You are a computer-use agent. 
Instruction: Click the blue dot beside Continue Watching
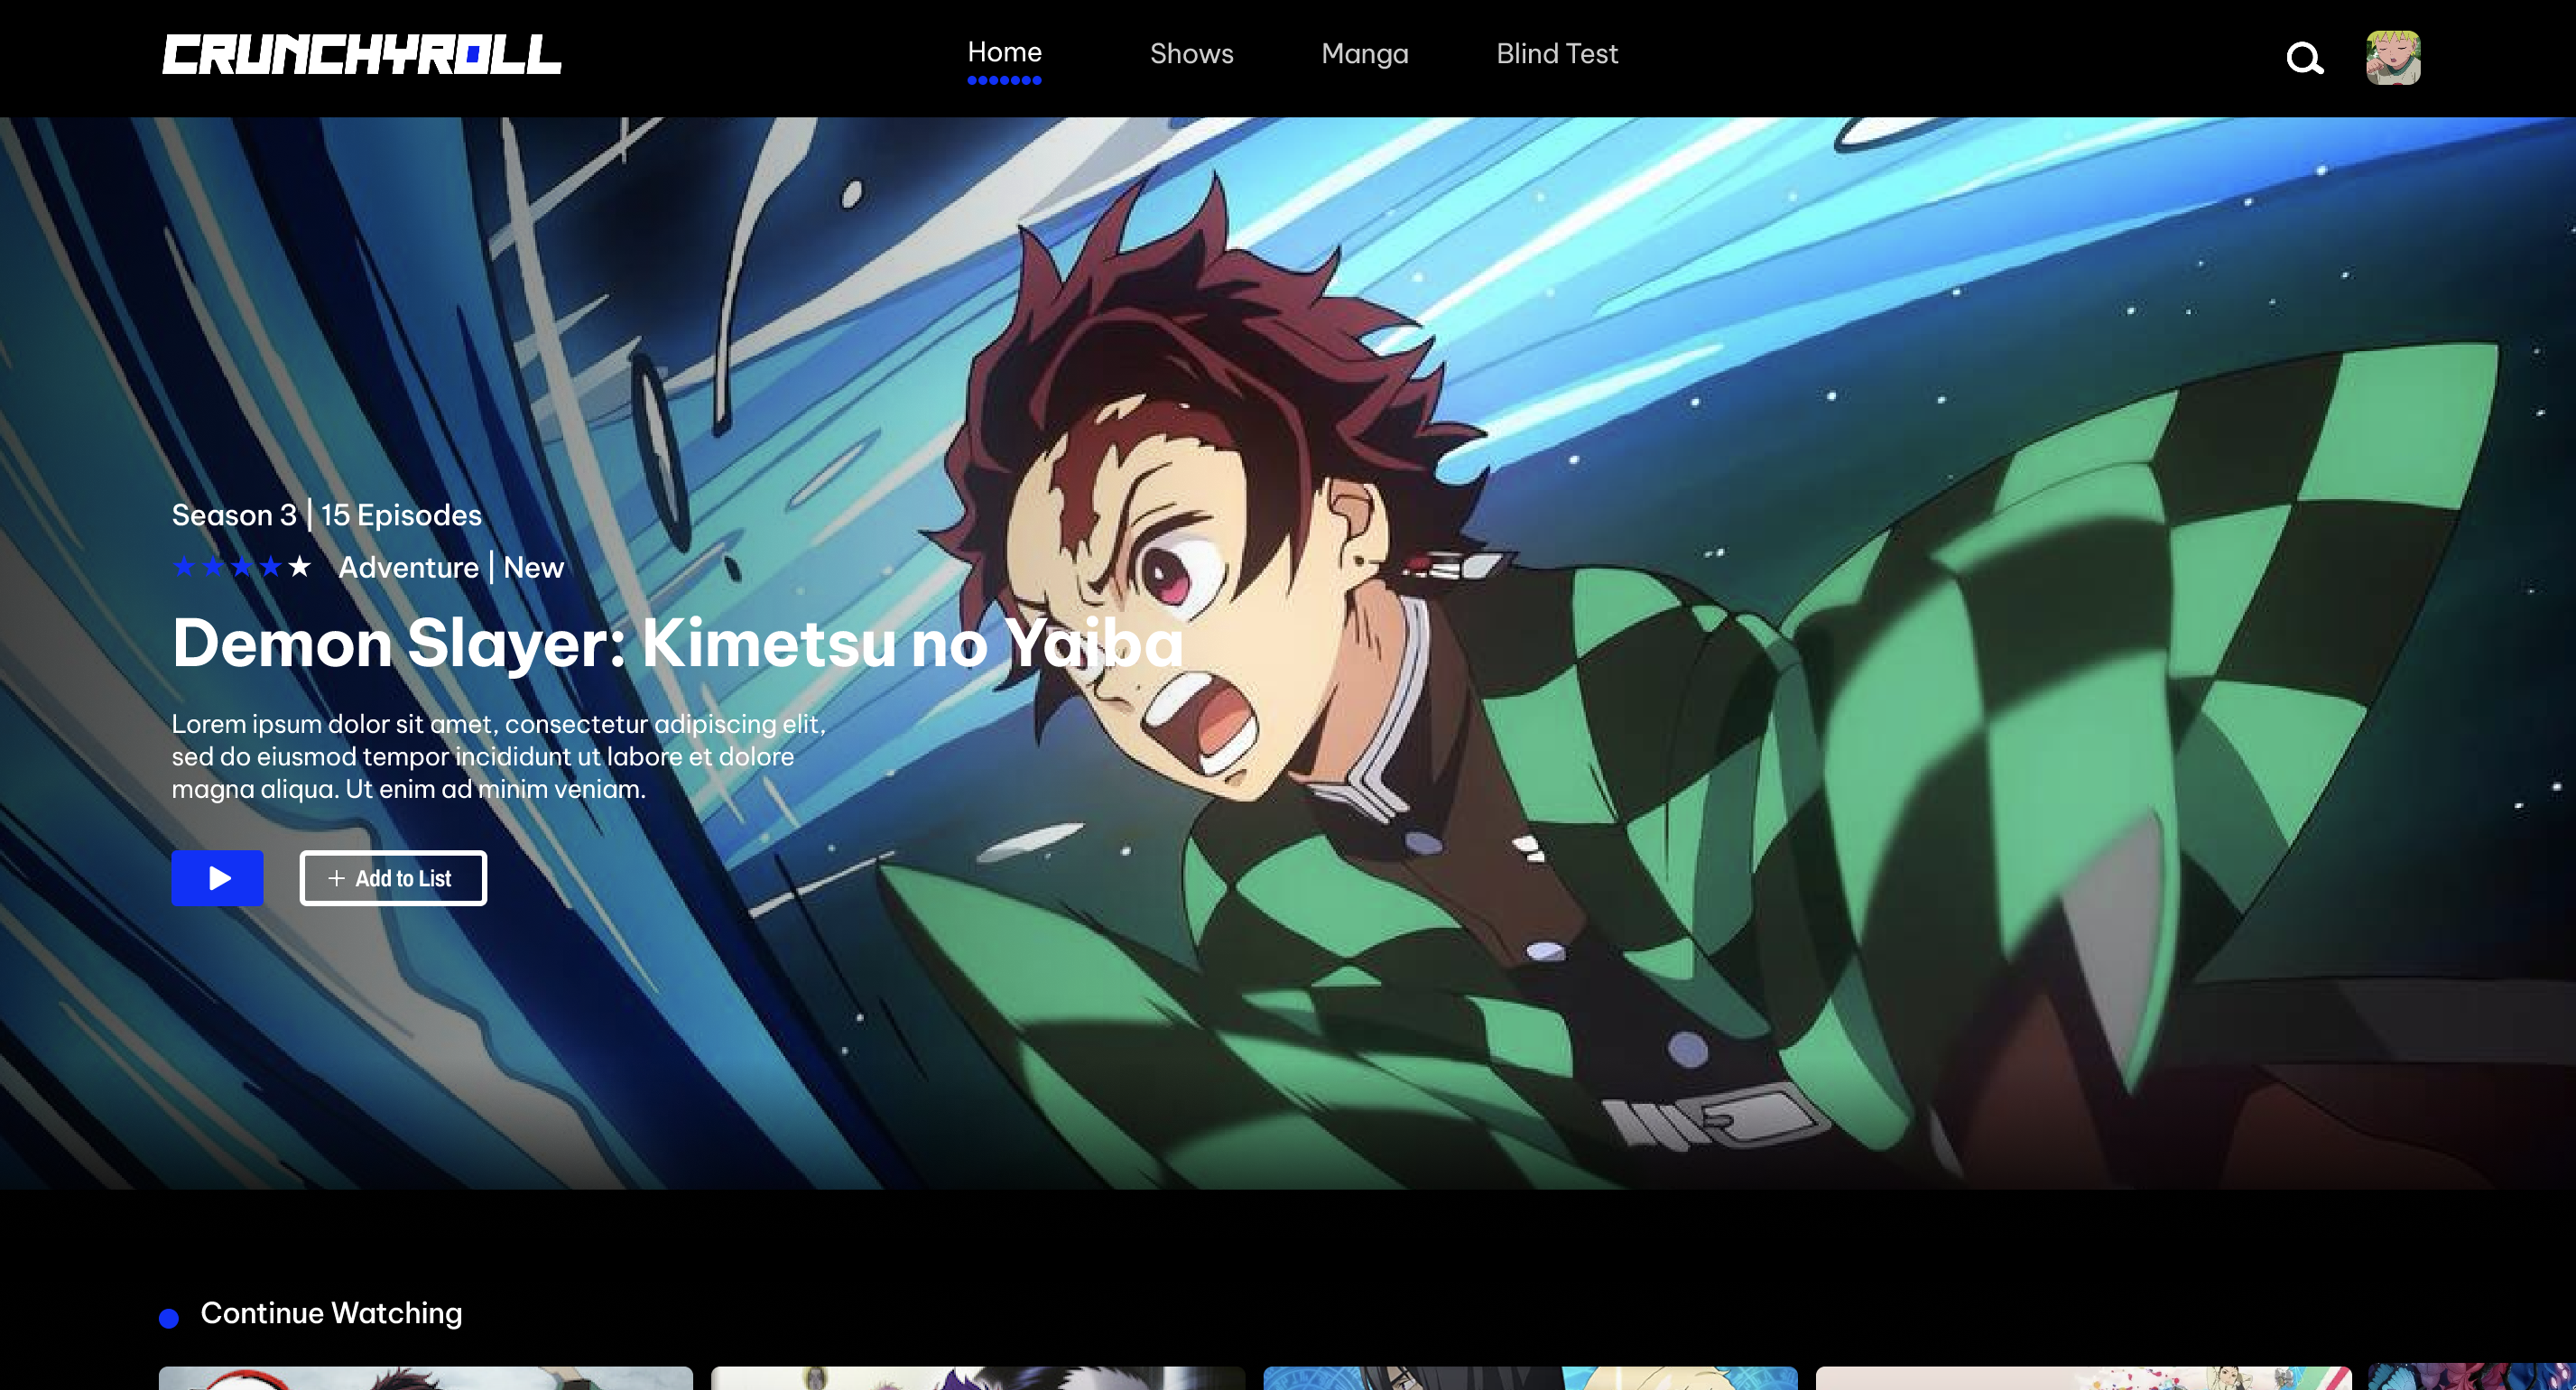pos(169,1318)
